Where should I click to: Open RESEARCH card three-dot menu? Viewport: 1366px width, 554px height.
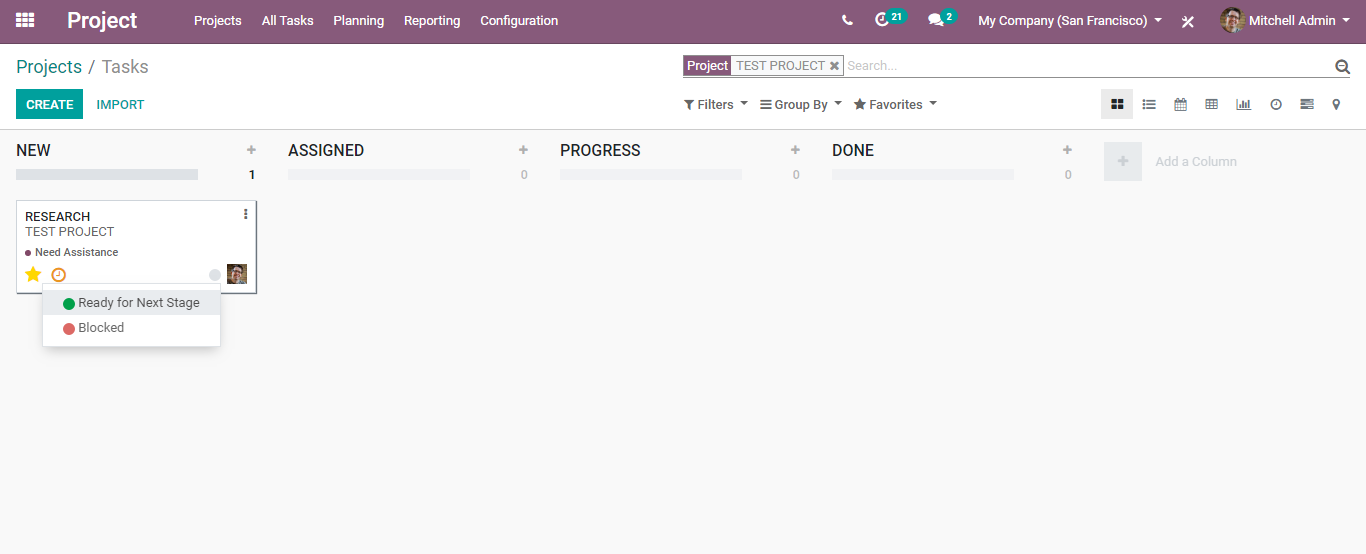coord(246,214)
